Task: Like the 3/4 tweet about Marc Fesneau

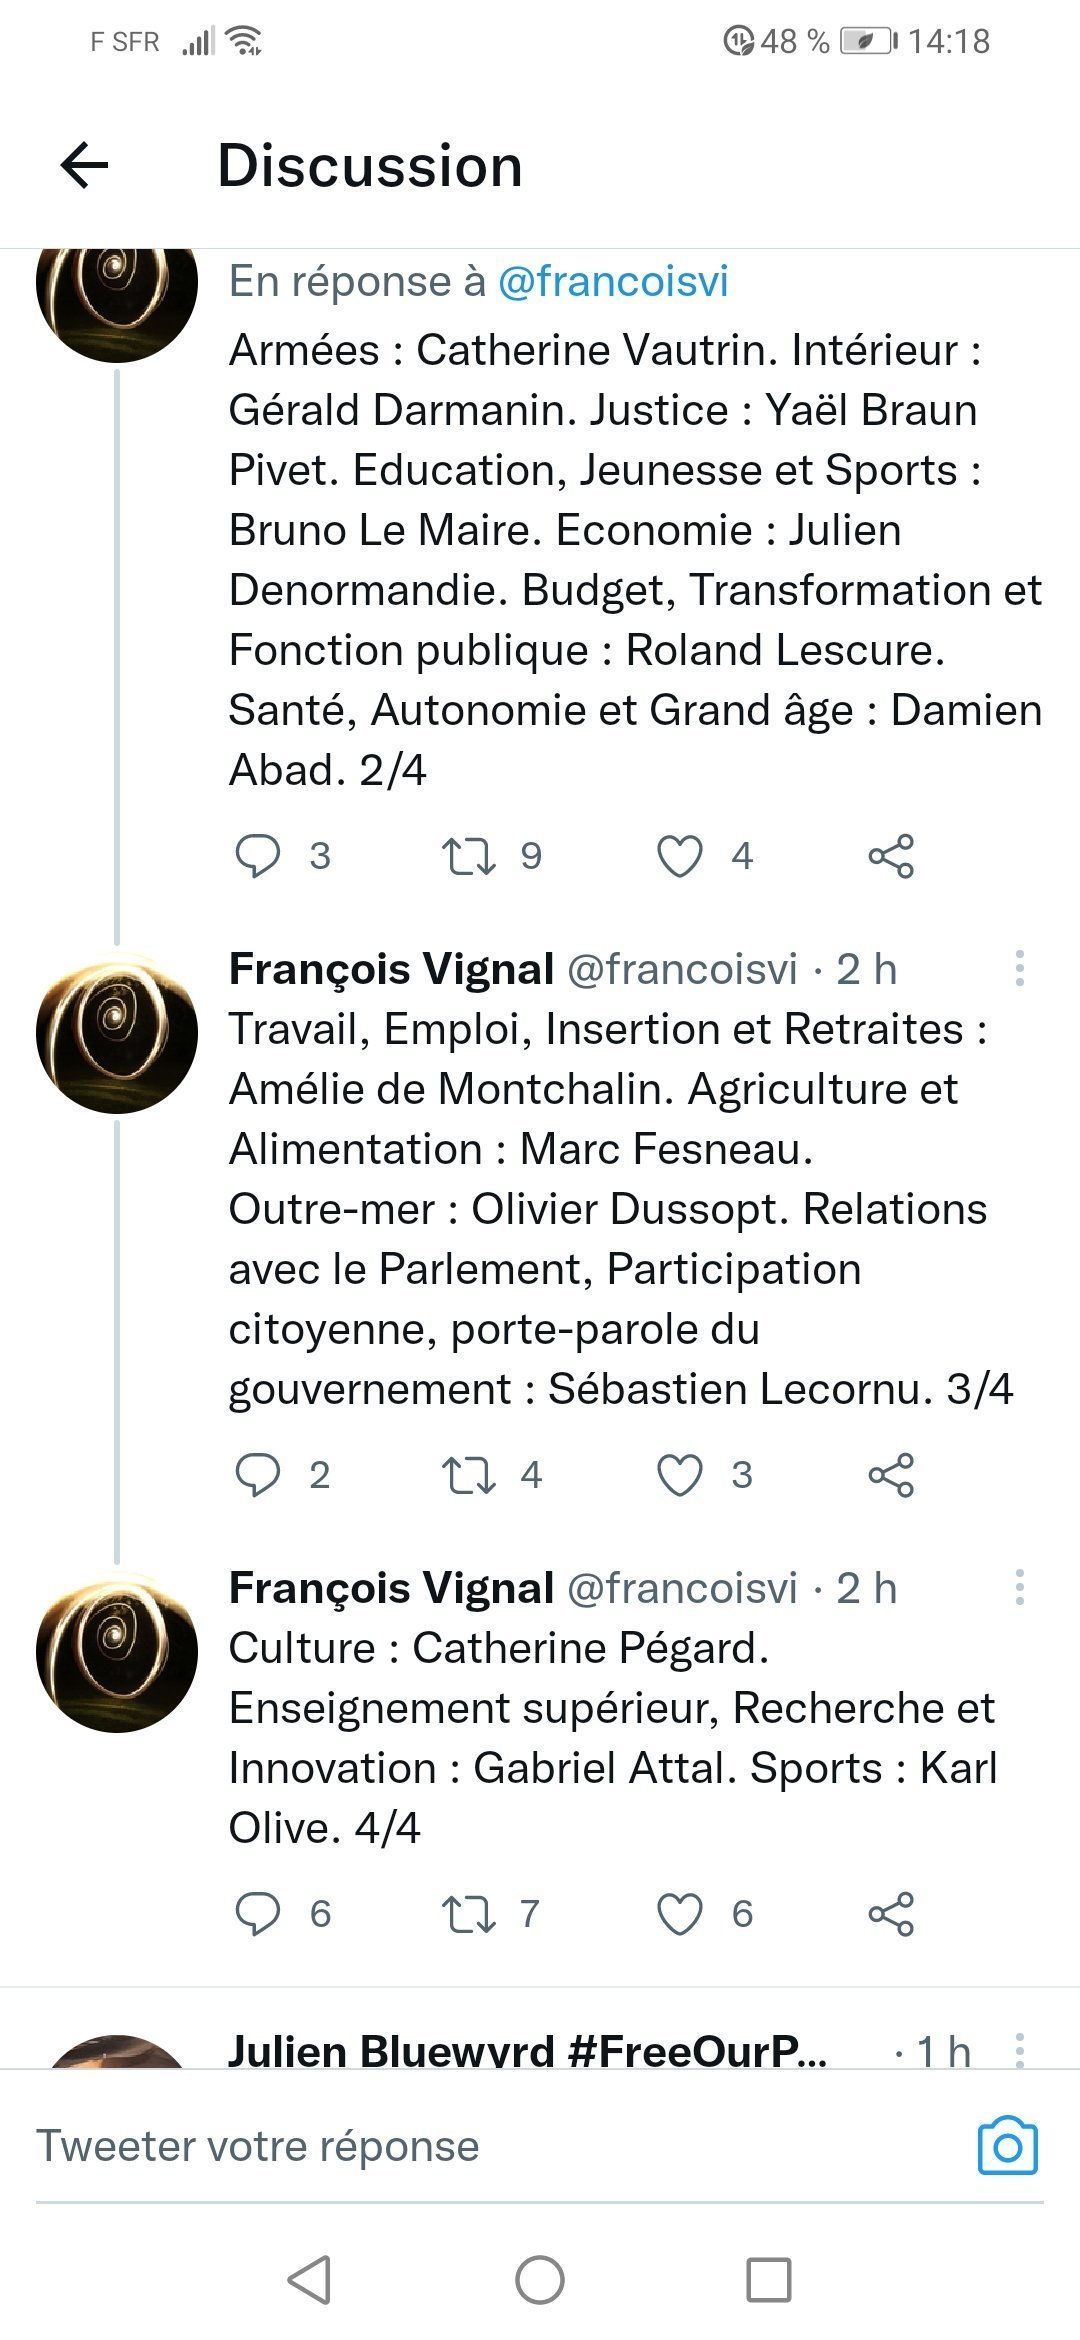Action: click(679, 1475)
